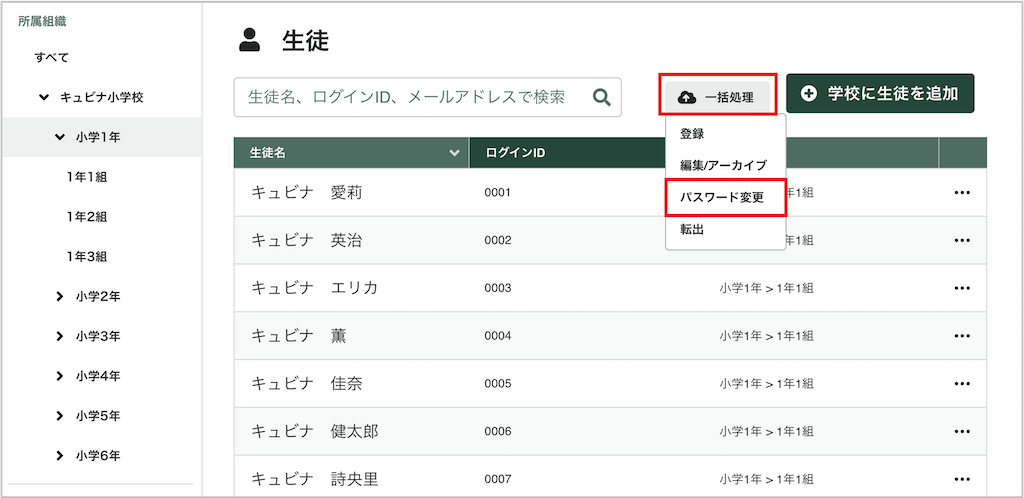This screenshot has height=498, width=1024.
Task: Expand the 小学2年 chevron
Action: coord(60,296)
